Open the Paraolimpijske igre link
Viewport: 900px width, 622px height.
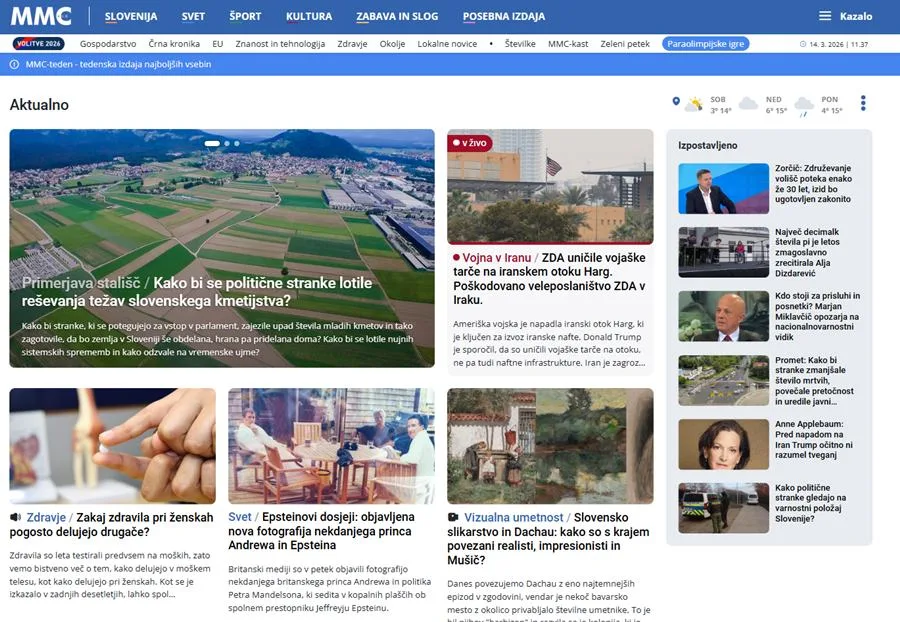(x=705, y=44)
